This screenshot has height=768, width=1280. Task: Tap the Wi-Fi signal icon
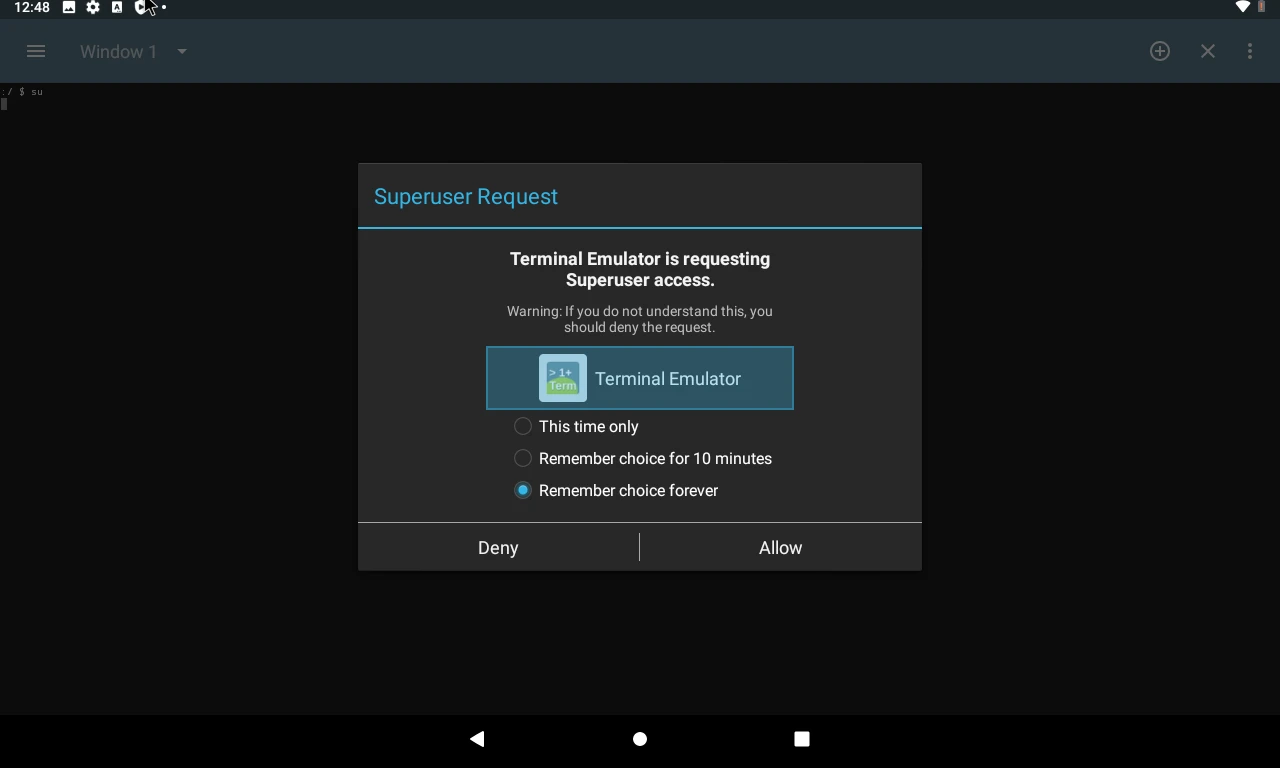(1243, 7)
